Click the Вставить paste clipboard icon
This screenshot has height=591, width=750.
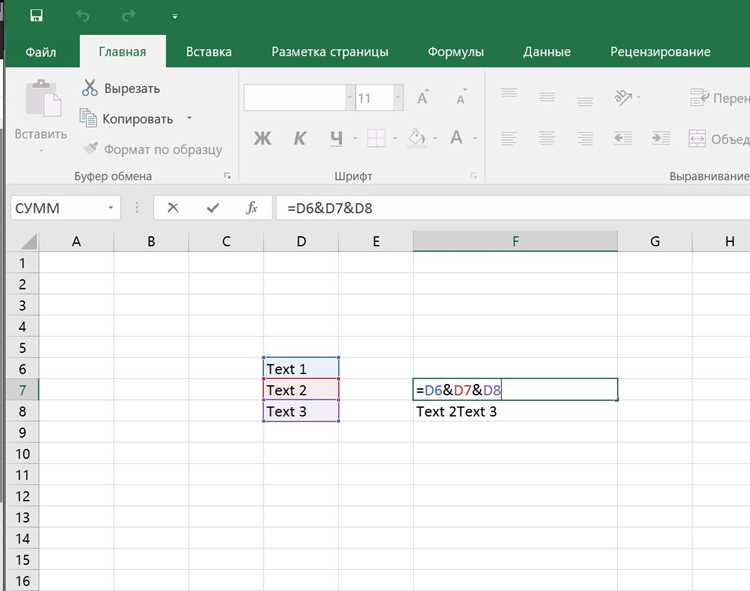tap(43, 98)
